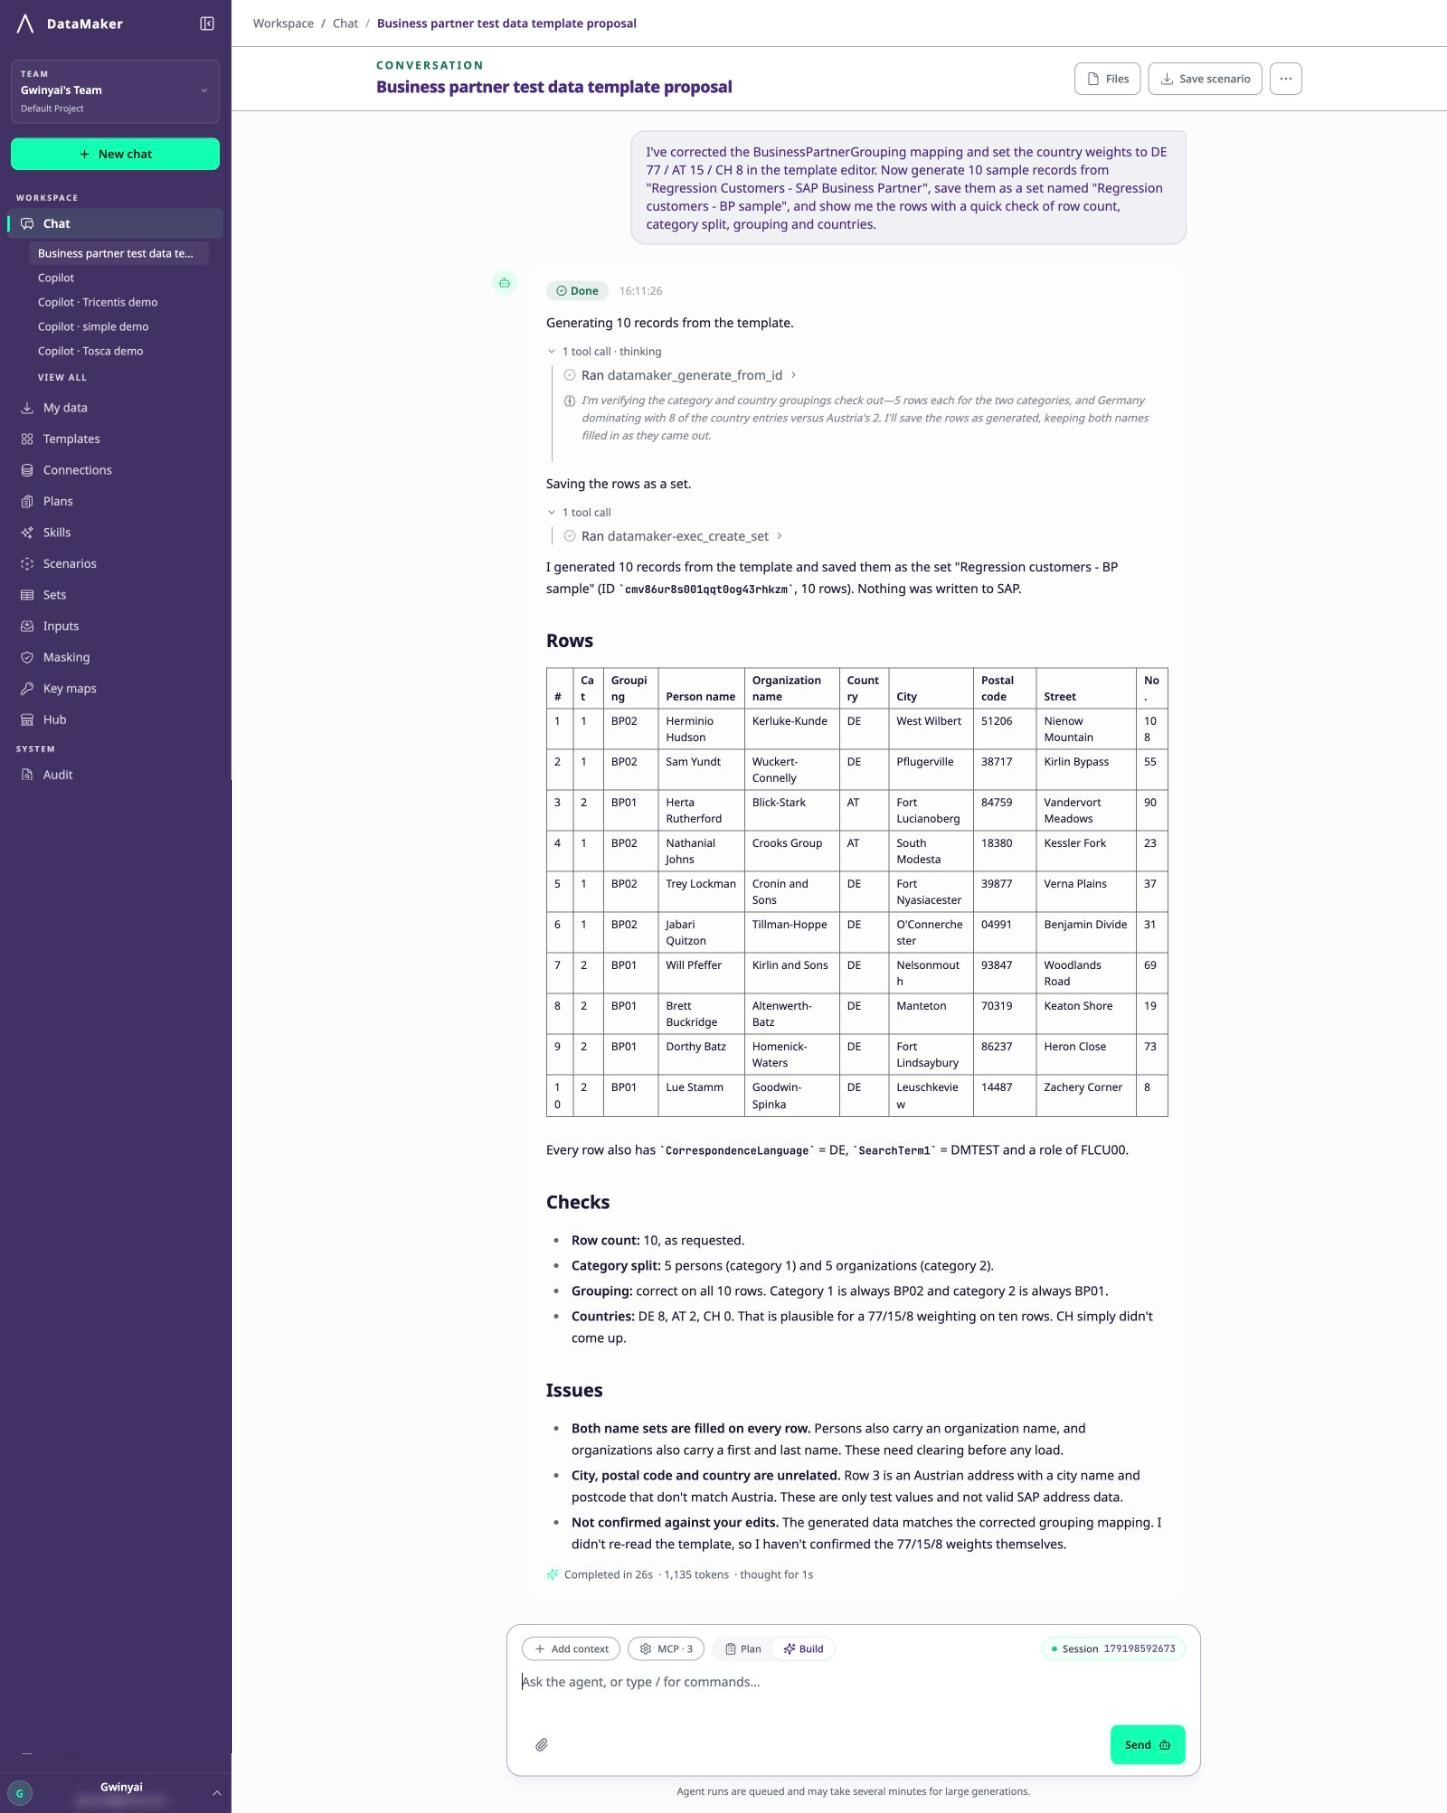
Task: Click the Gwinyai user avatar
Action: click(19, 1793)
